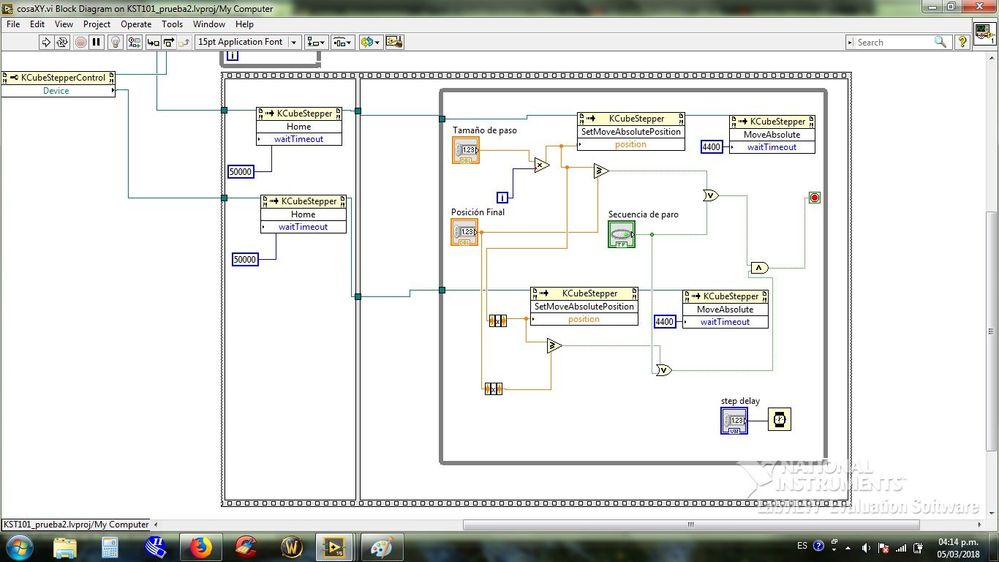Click the Run arrow toolbar button
The image size is (999, 562).
46,42
